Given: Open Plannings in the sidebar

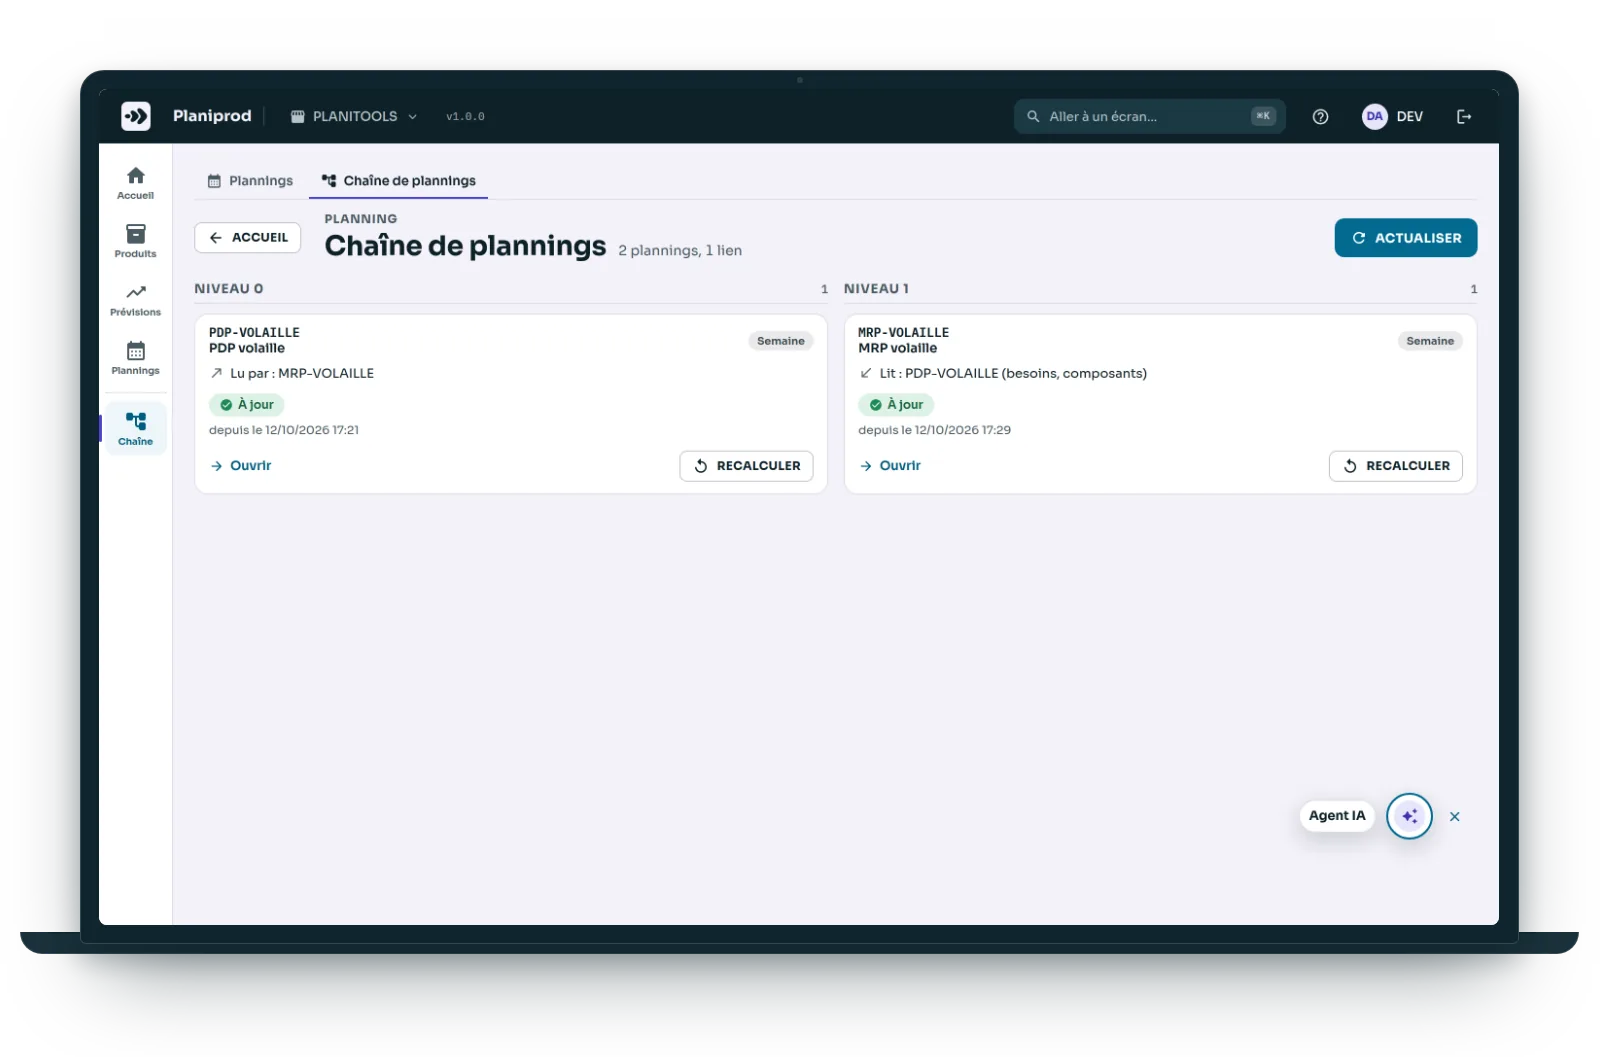Looking at the screenshot, I should click(136, 358).
